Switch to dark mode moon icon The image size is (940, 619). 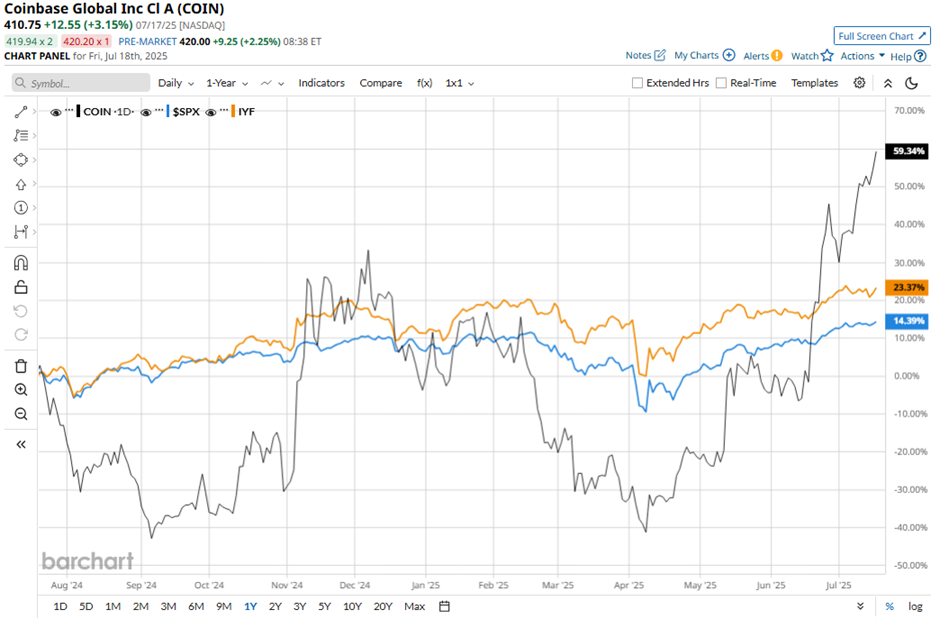911,83
